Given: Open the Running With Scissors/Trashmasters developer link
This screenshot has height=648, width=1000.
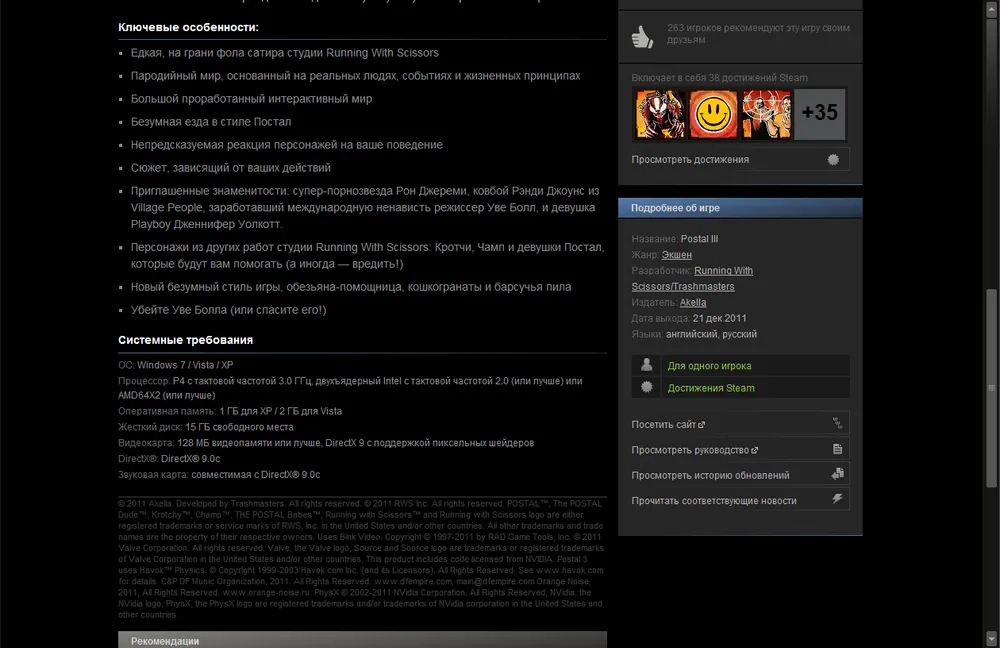Looking at the screenshot, I should coord(692,279).
